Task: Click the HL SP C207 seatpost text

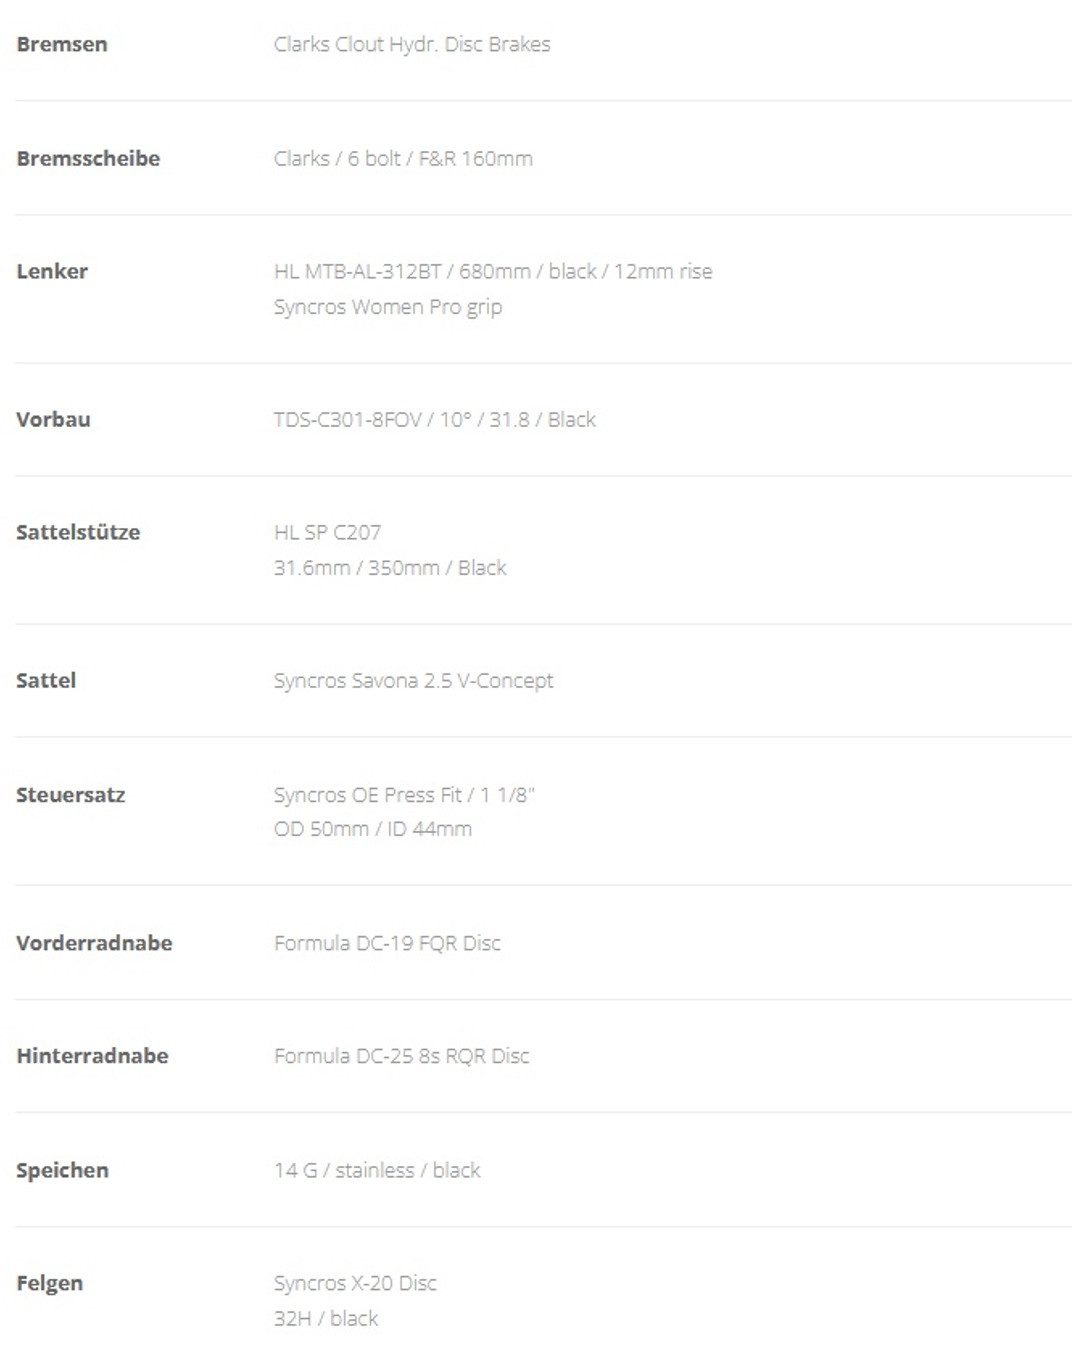Action: click(x=327, y=532)
